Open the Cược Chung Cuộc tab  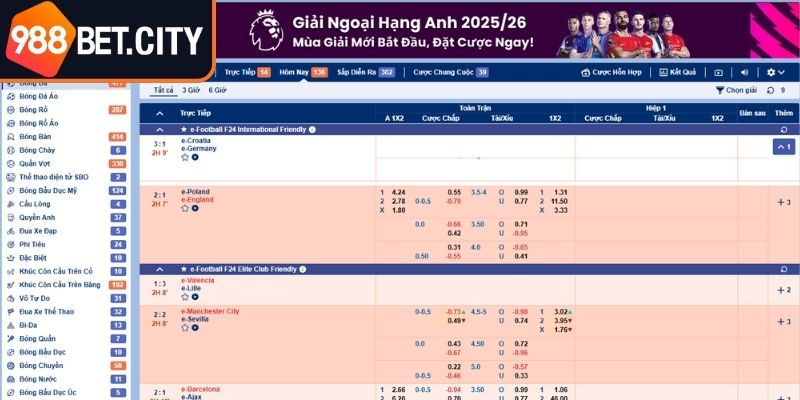click(x=451, y=72)
